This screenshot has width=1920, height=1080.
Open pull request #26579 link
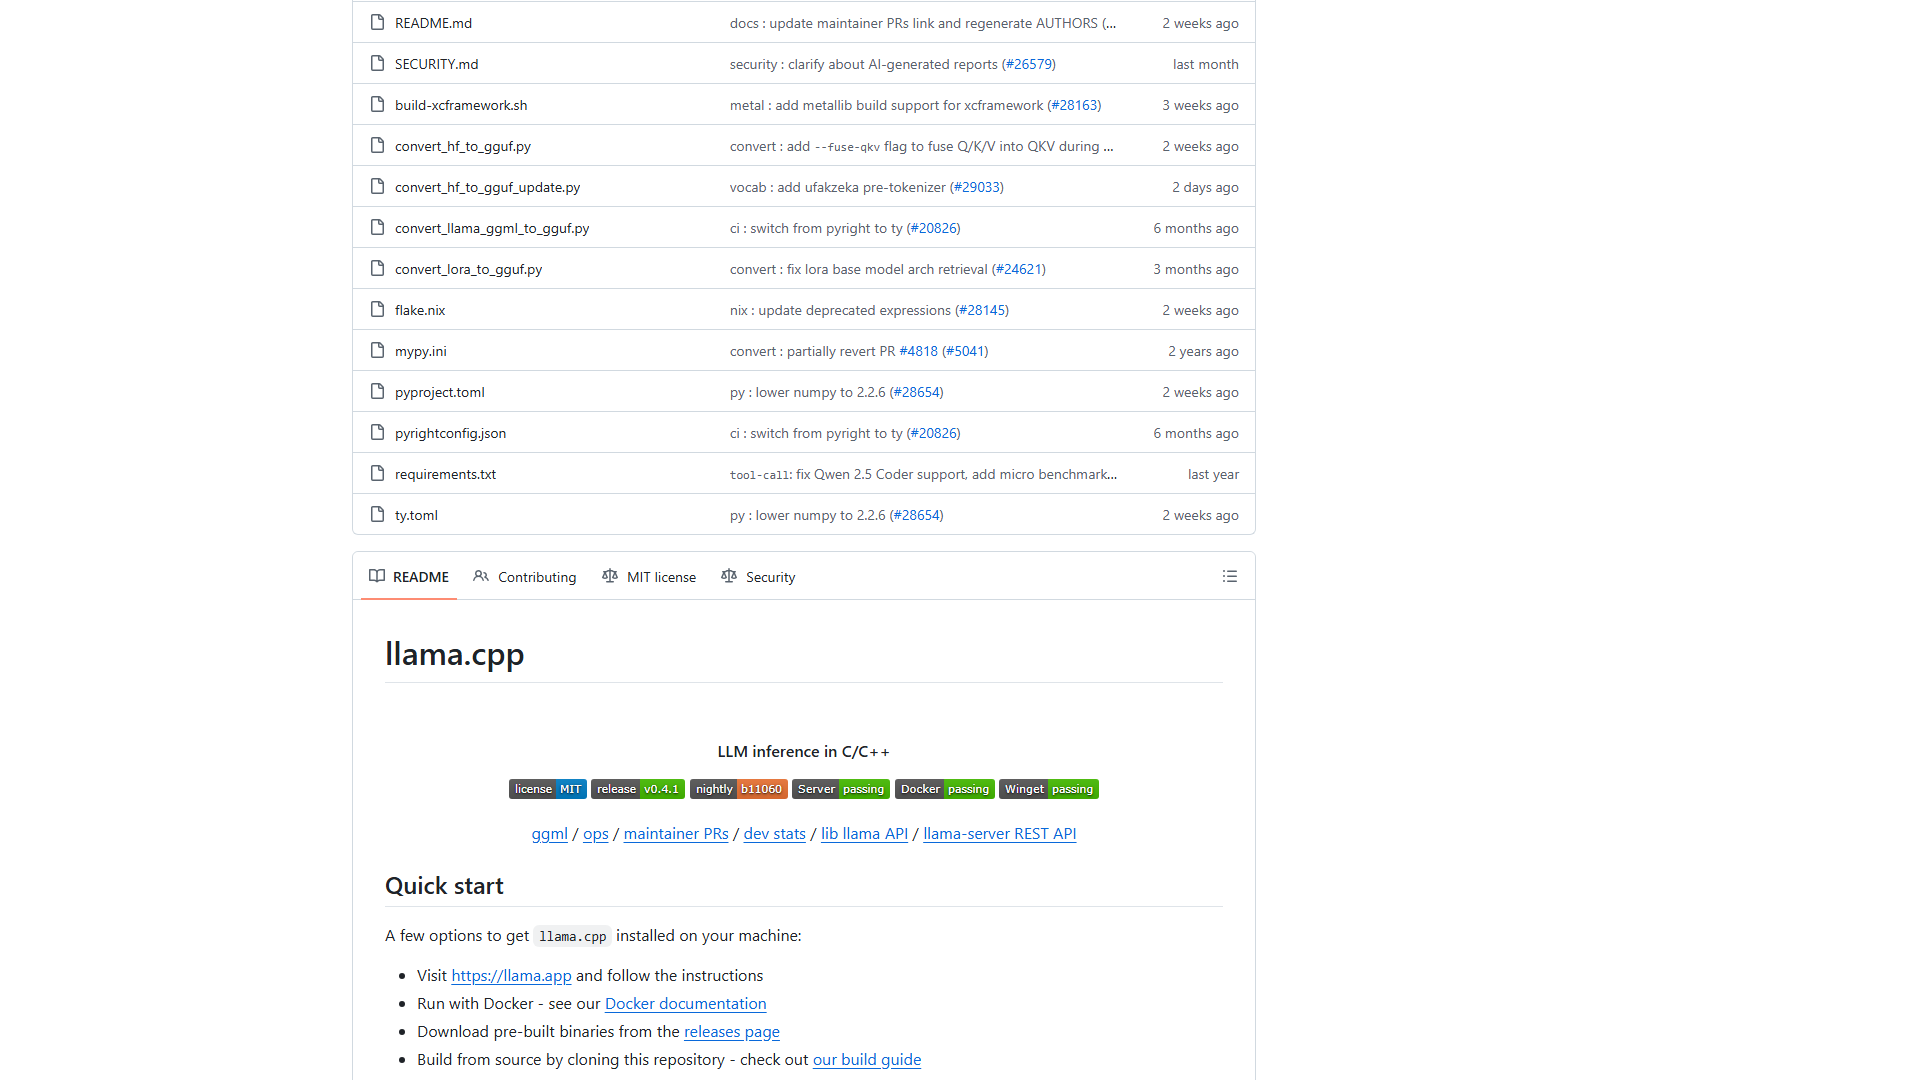pos(1029,64)
